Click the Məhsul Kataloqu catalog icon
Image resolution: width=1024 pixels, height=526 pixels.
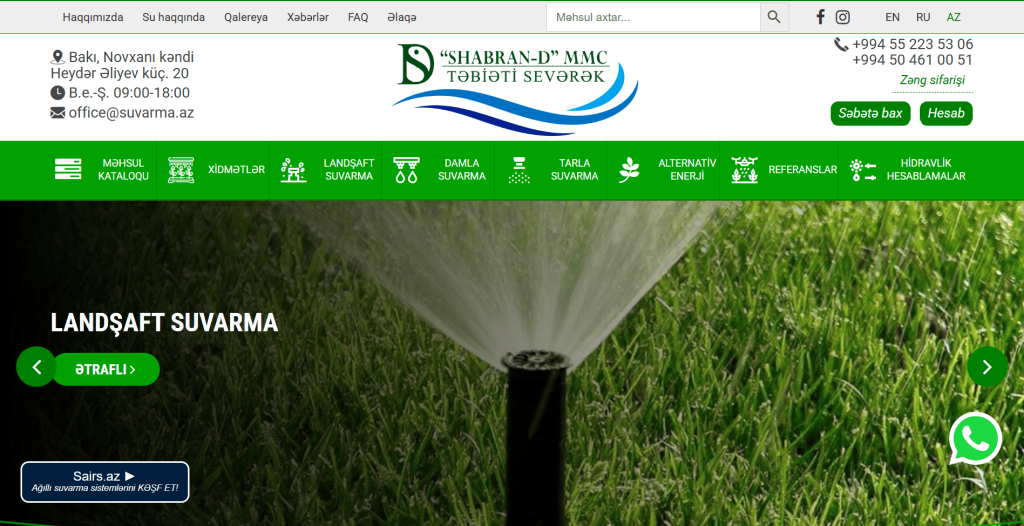(68, 169)
